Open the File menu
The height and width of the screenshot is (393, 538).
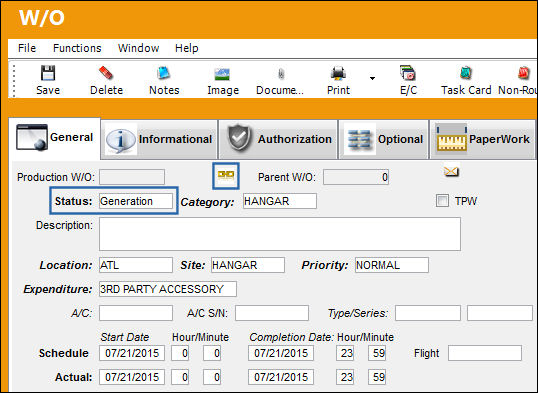point(27,48)
